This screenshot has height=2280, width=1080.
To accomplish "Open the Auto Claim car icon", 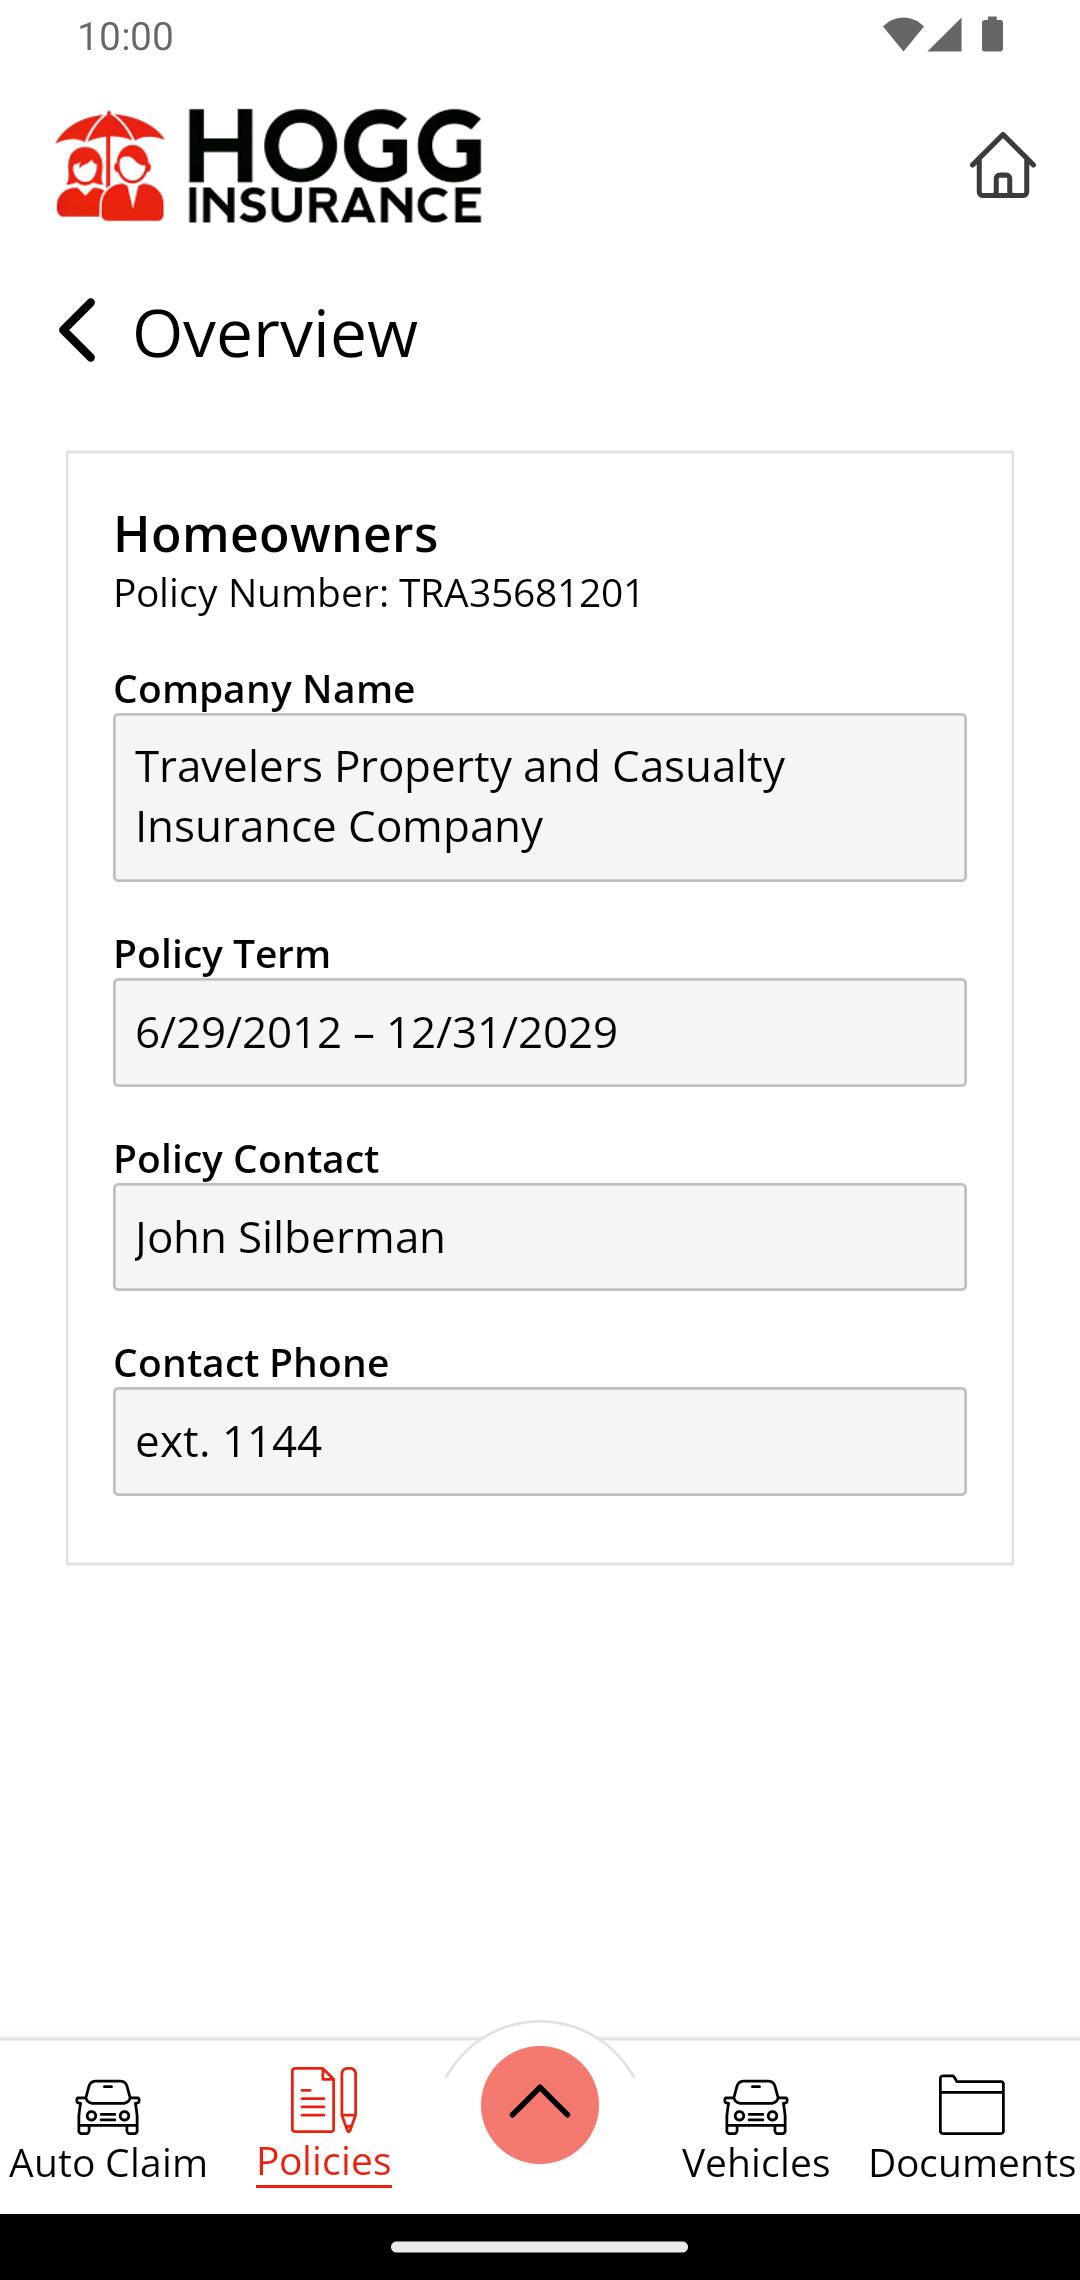I will [x=108, y=2105].
